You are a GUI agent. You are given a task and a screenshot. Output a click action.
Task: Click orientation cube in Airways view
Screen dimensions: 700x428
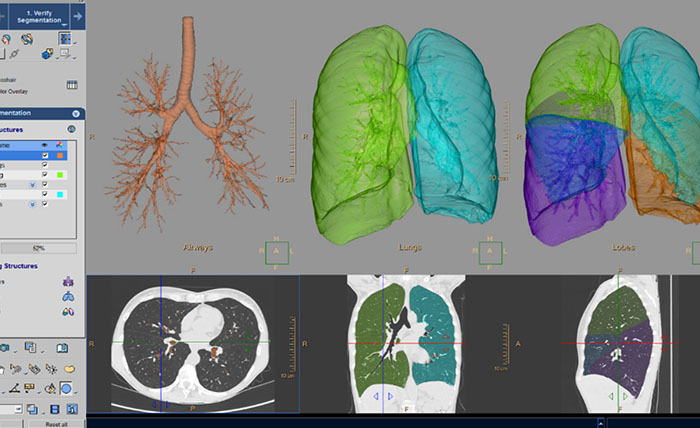pos(277,253)
